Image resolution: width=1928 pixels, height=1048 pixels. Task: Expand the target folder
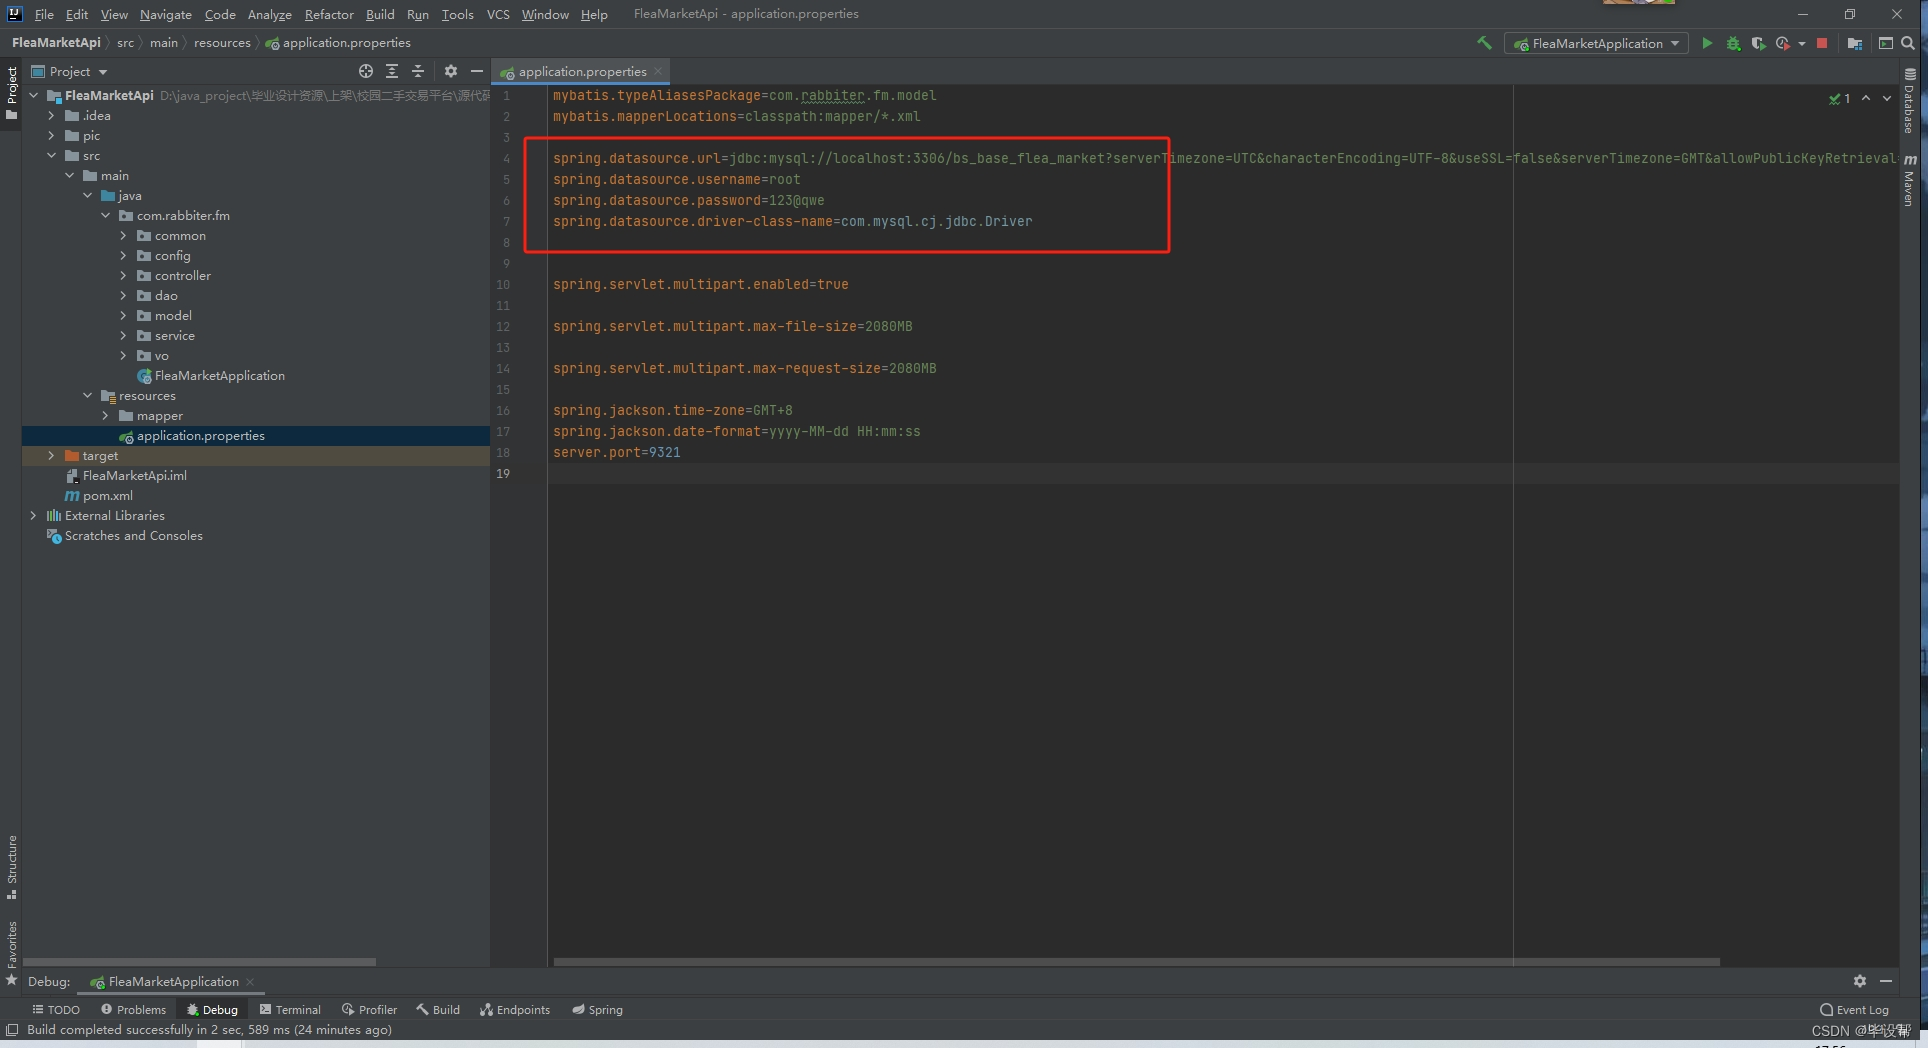coord(52,456)
